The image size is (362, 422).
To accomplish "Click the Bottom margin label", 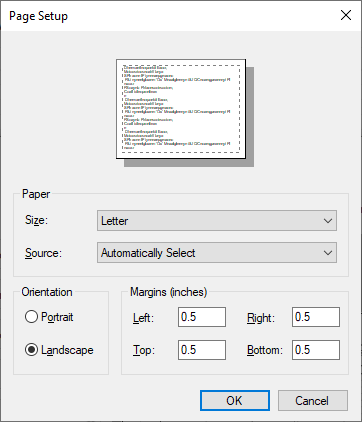I will click(265, 350).
